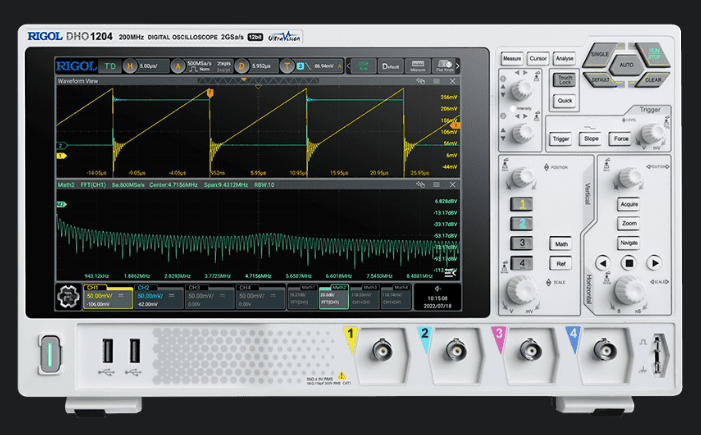Click the channel 2 BNC connector
Image resolution: width=701 pixels, height=435 pixels.
click(456, 350)
